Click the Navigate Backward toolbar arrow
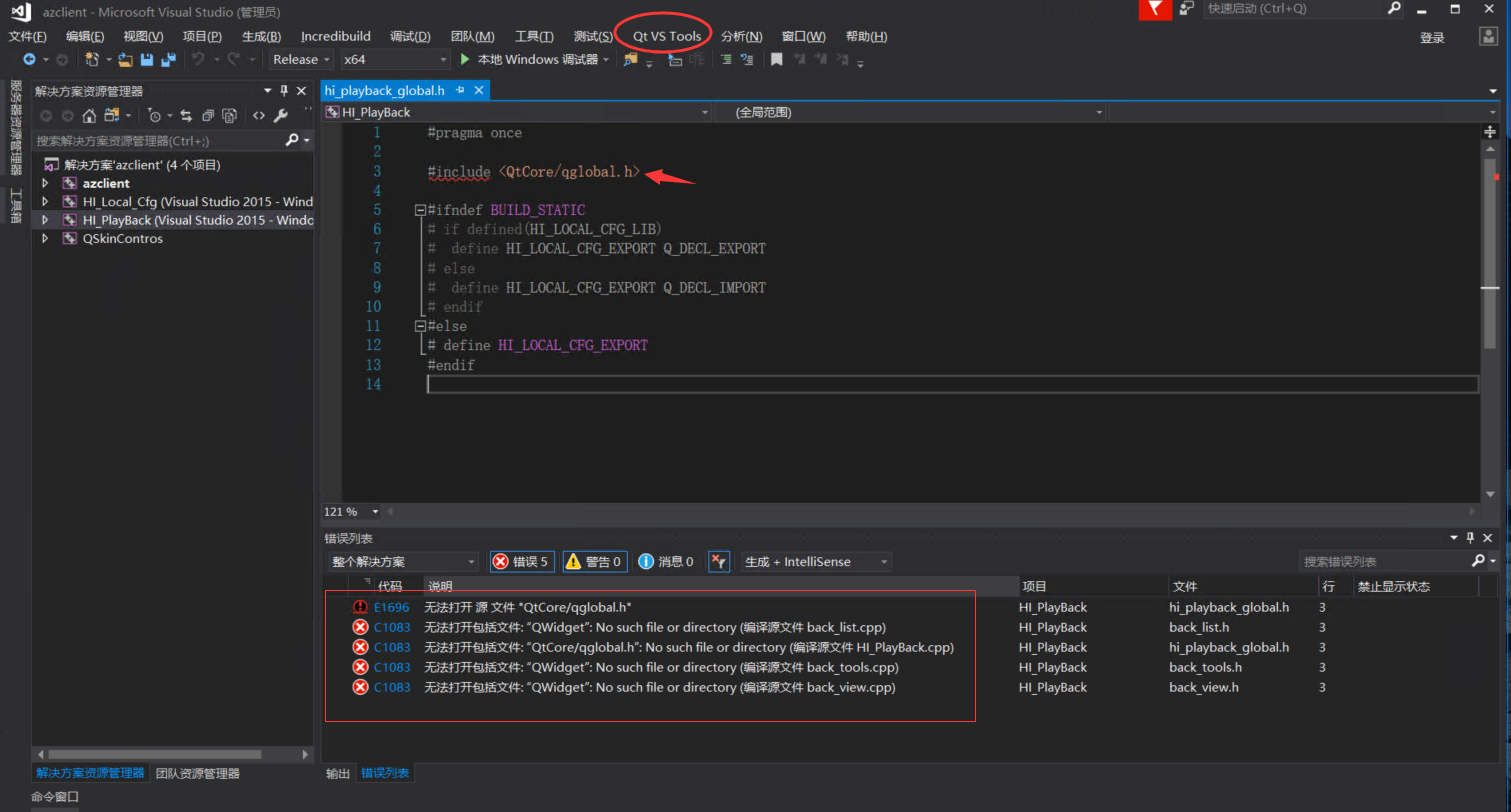The height and width of the screenshot is (812, 1511). (x=29, y=60)
